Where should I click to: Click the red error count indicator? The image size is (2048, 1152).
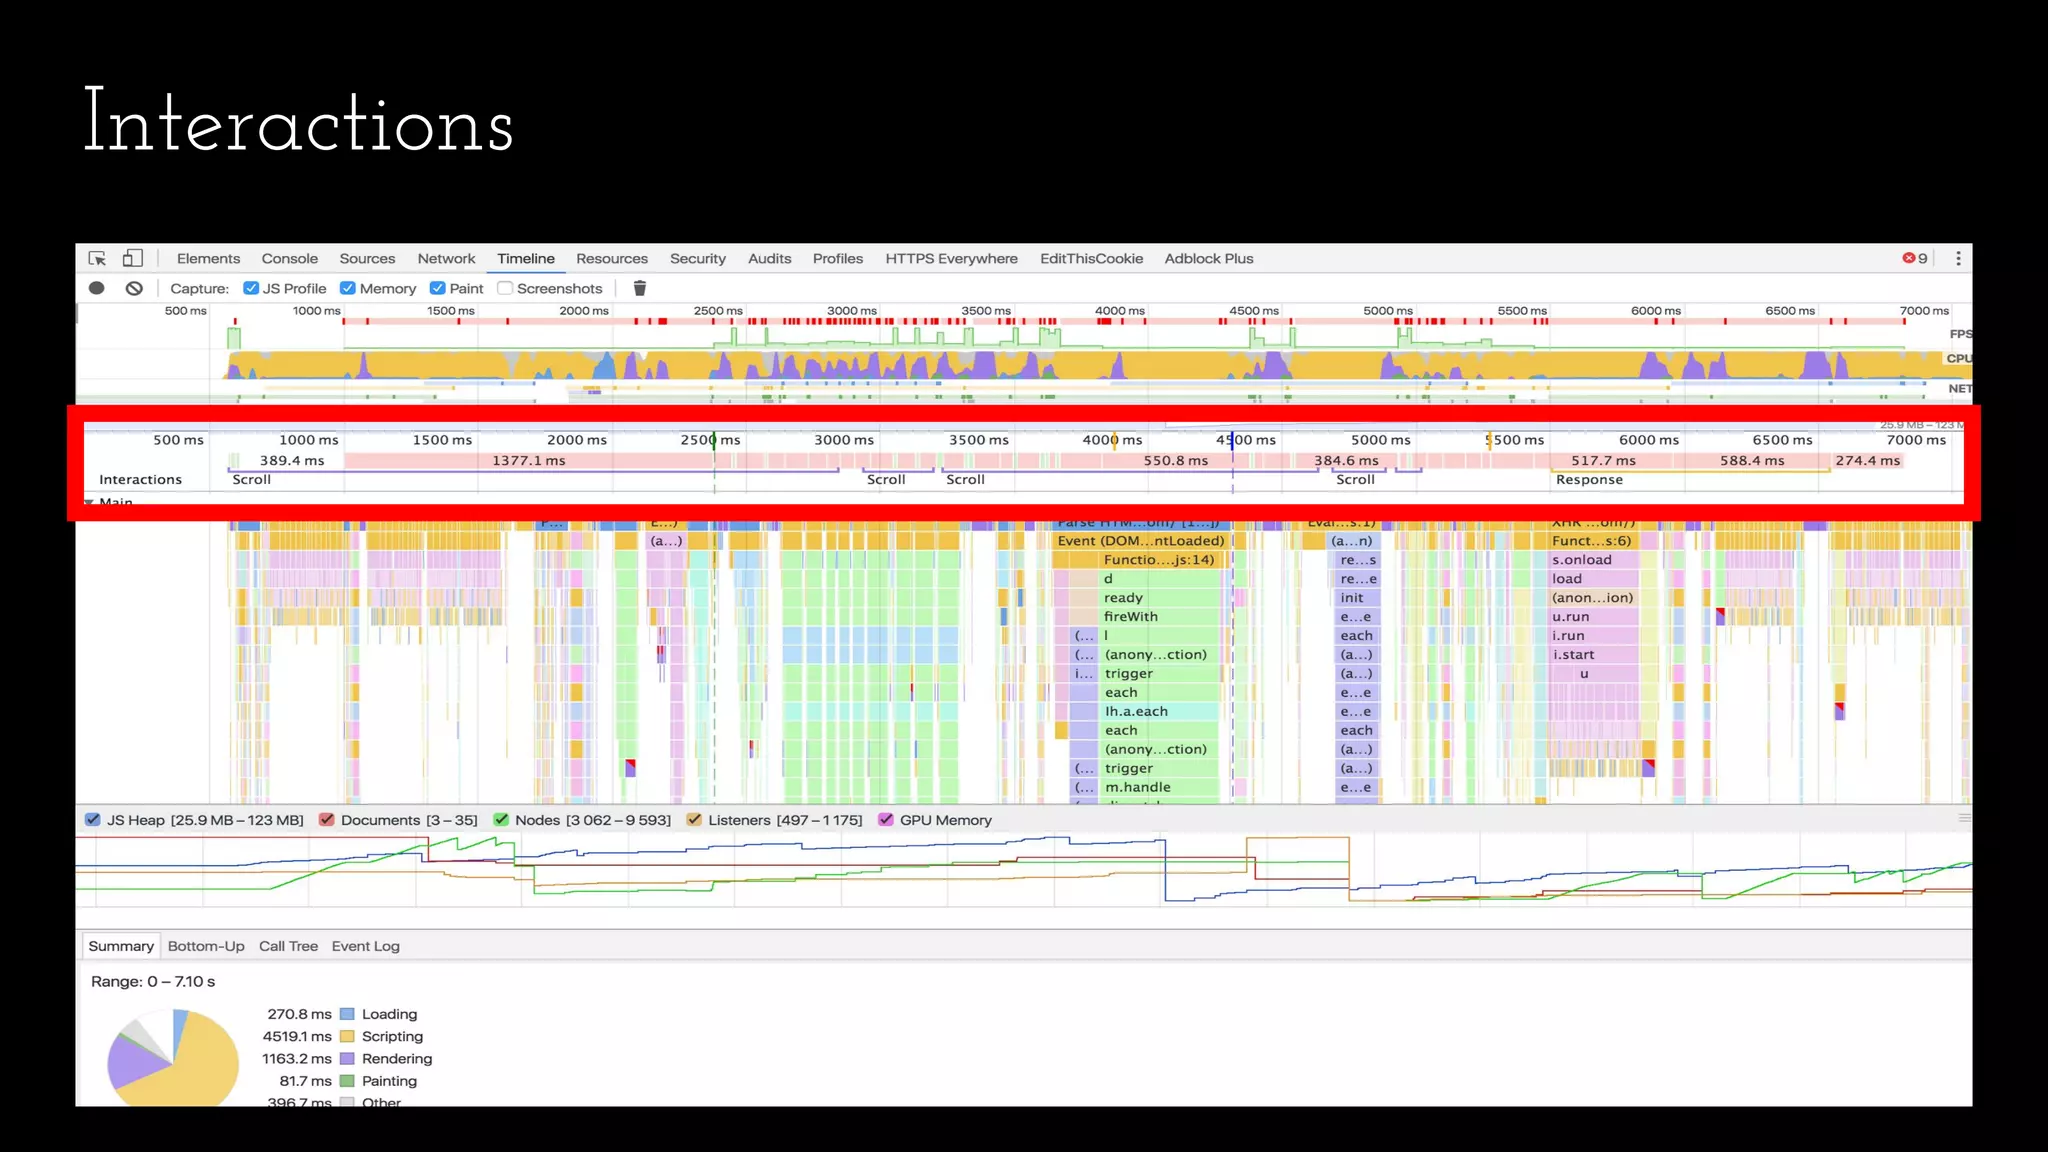[1914, 258]
